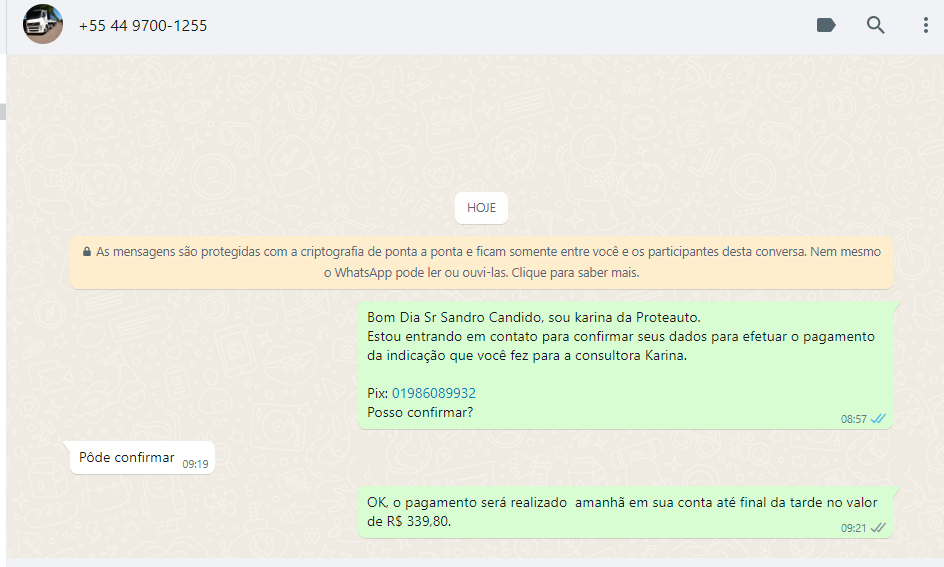Click the 08:57 timestamp on first message
944x567 pixels.
coord(853,419)
